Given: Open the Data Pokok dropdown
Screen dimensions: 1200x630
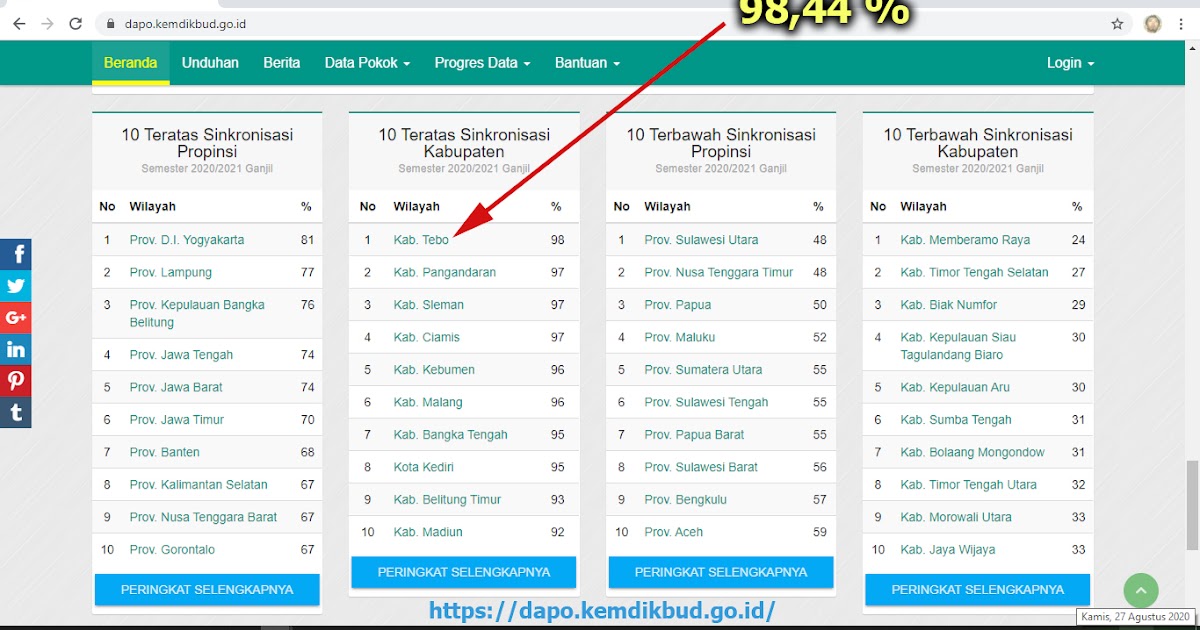Looking at the screenshot, I should [x=366, y=62].
